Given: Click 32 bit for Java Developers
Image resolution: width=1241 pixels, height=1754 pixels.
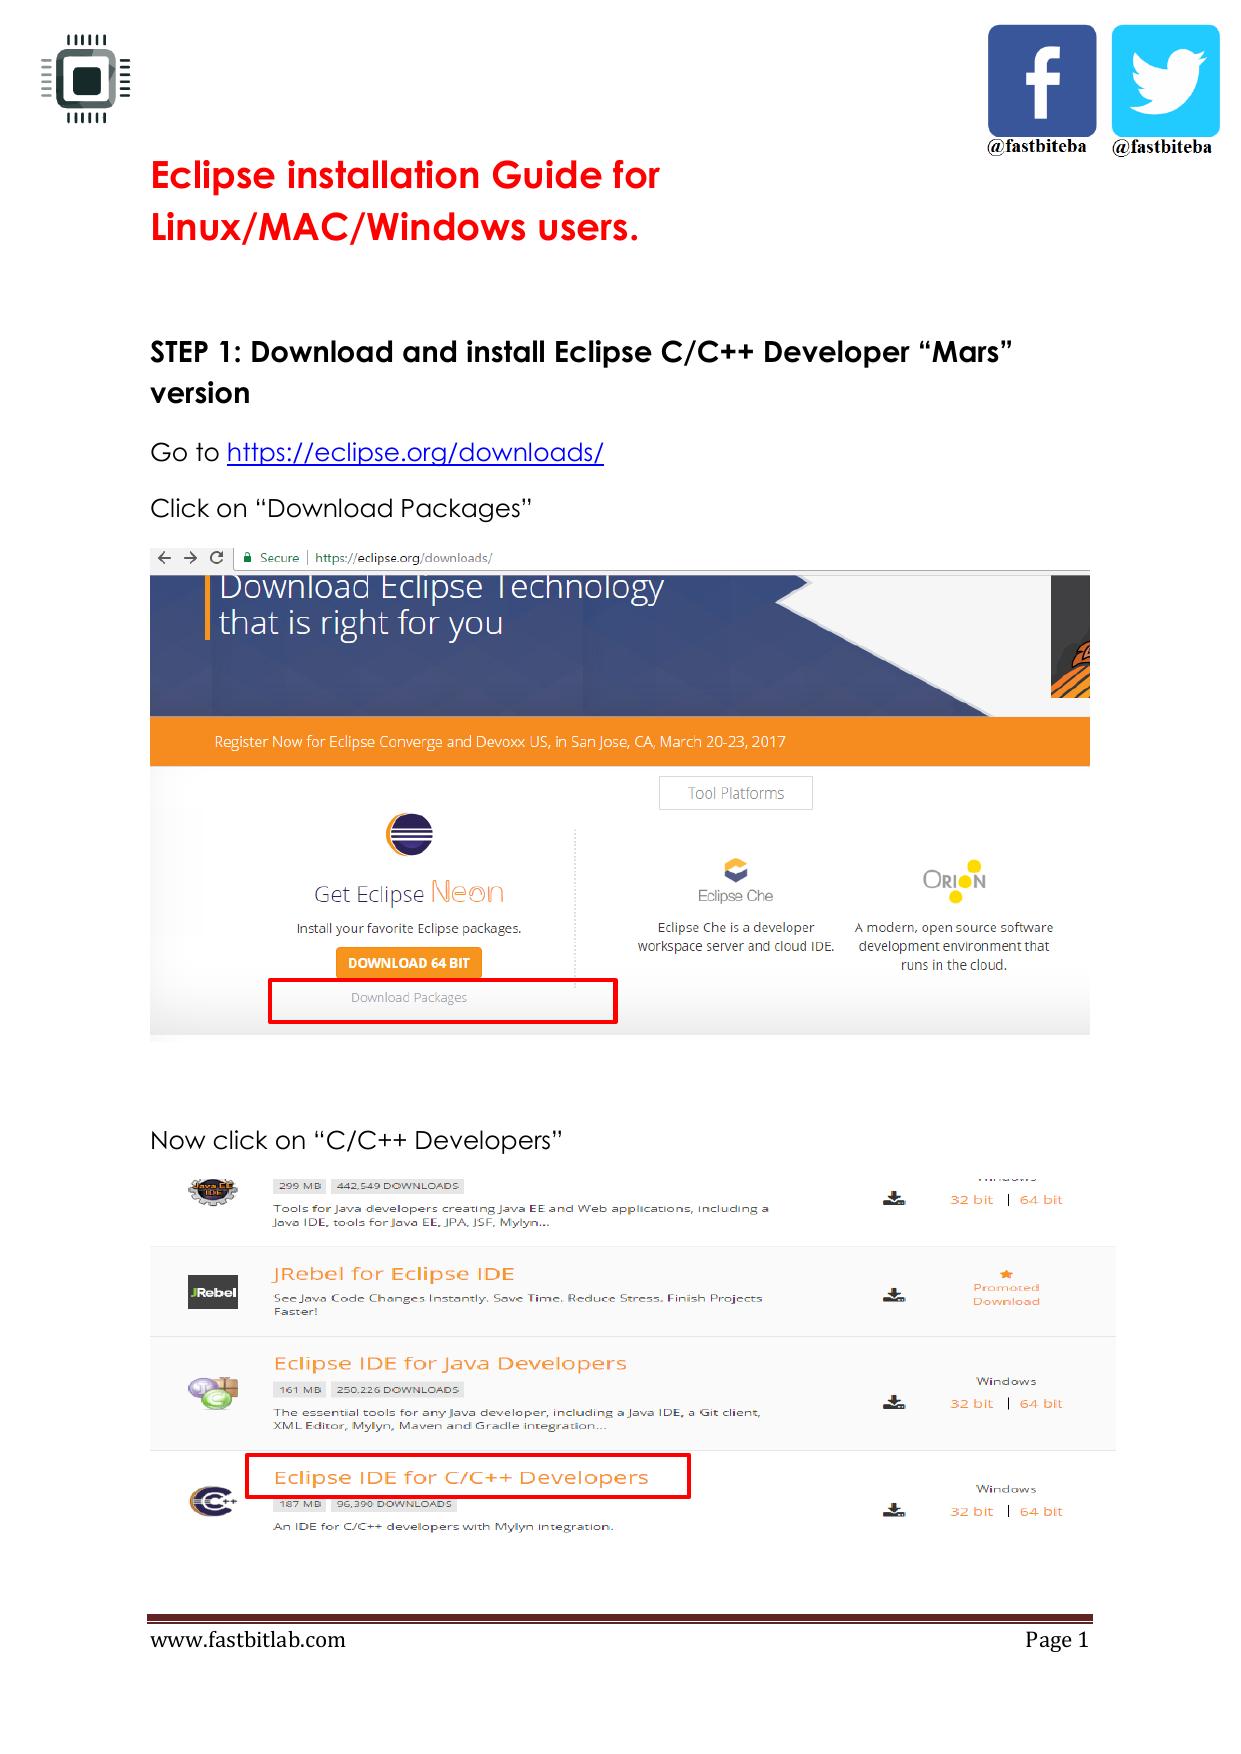Looking at the screenshot, I should tap(971, 1404).
